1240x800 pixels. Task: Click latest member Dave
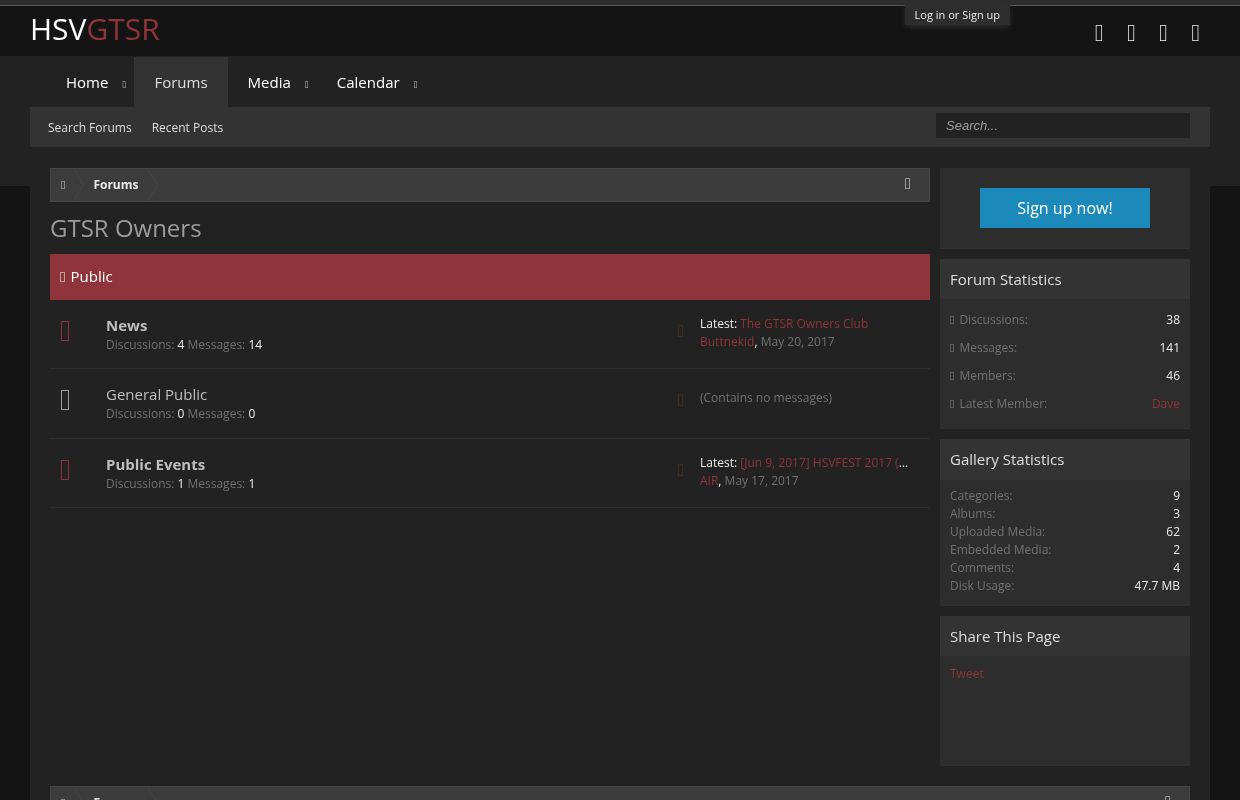click(1166, 403)
